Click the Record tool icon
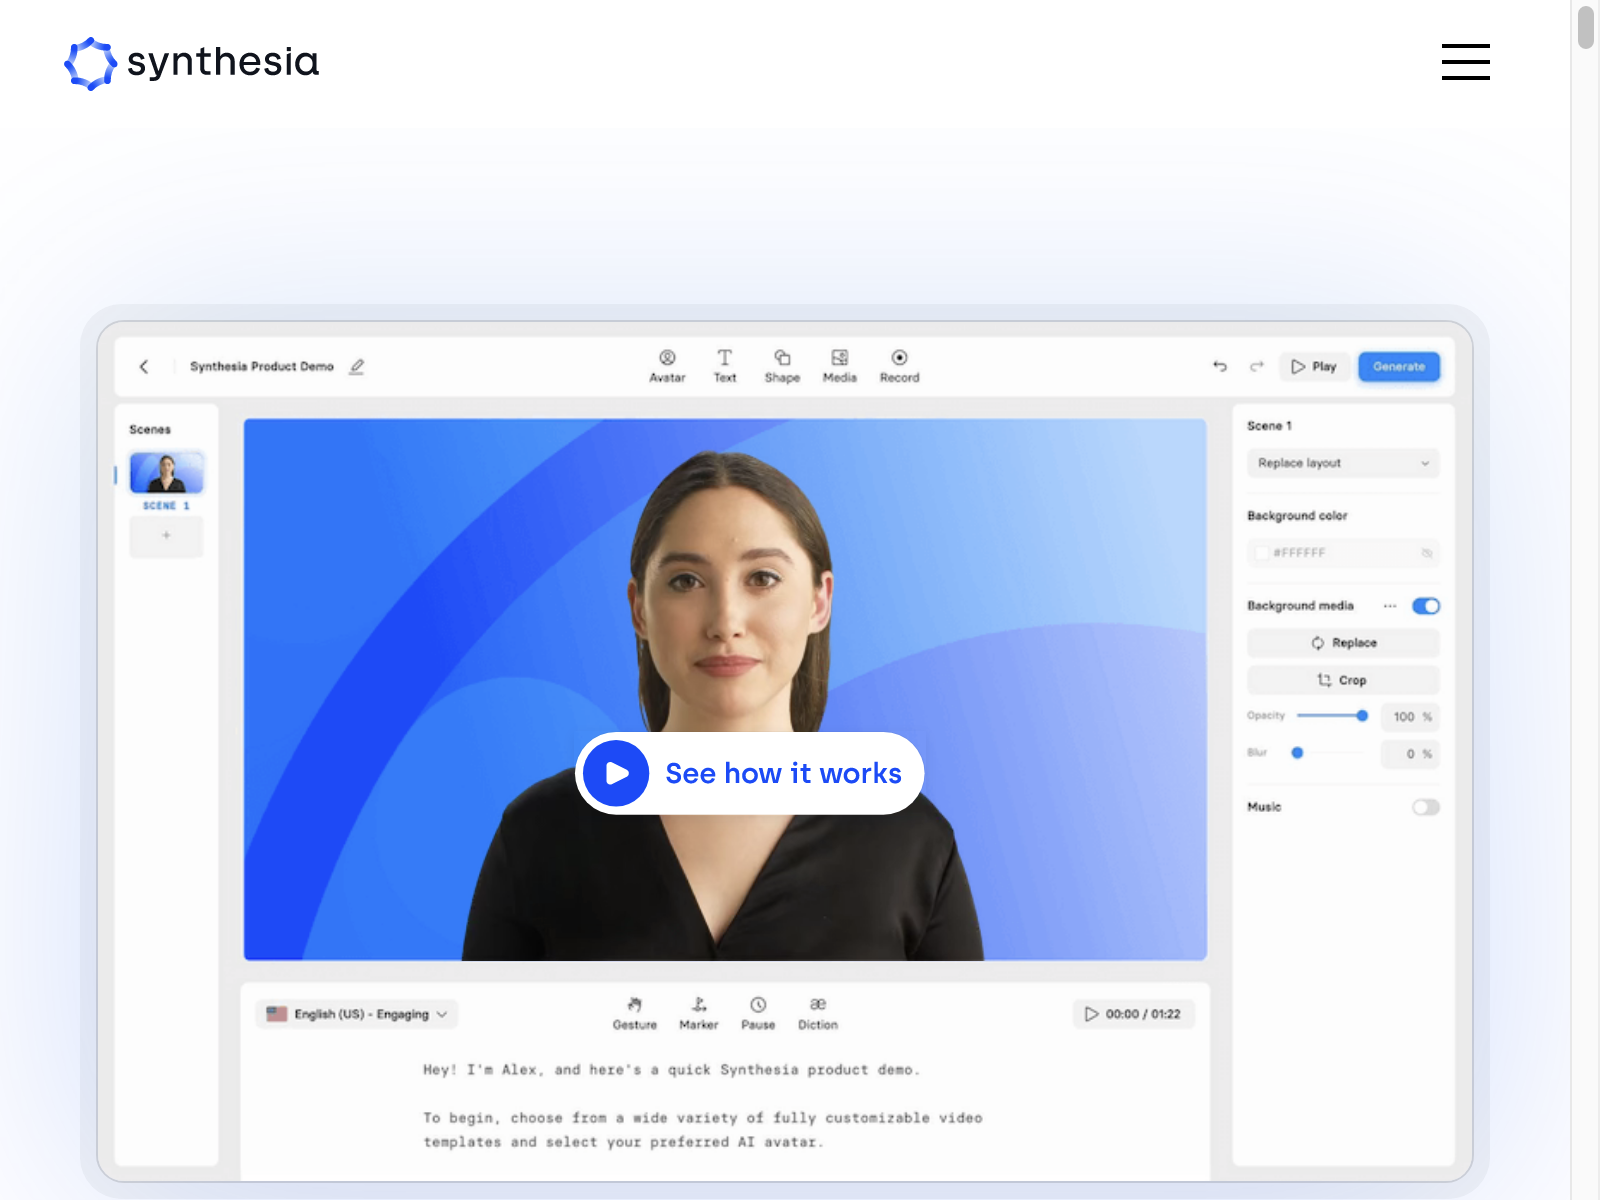 point(899,358)
